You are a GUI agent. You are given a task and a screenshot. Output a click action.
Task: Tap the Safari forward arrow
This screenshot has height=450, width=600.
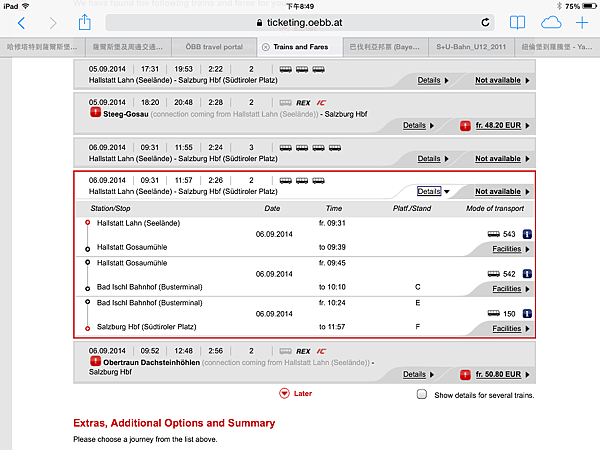pyautogui.click(x=53, y=23)
